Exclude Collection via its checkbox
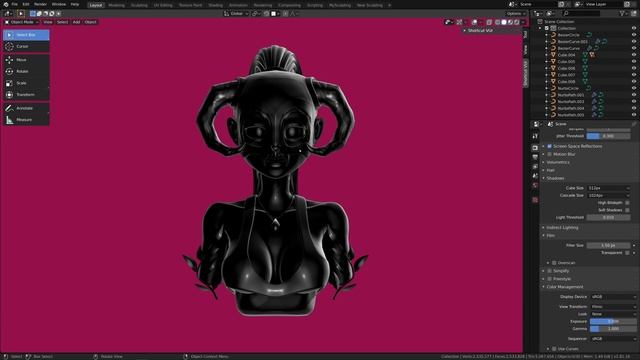The height and width of the screenshot is (360, 640). 547,28
